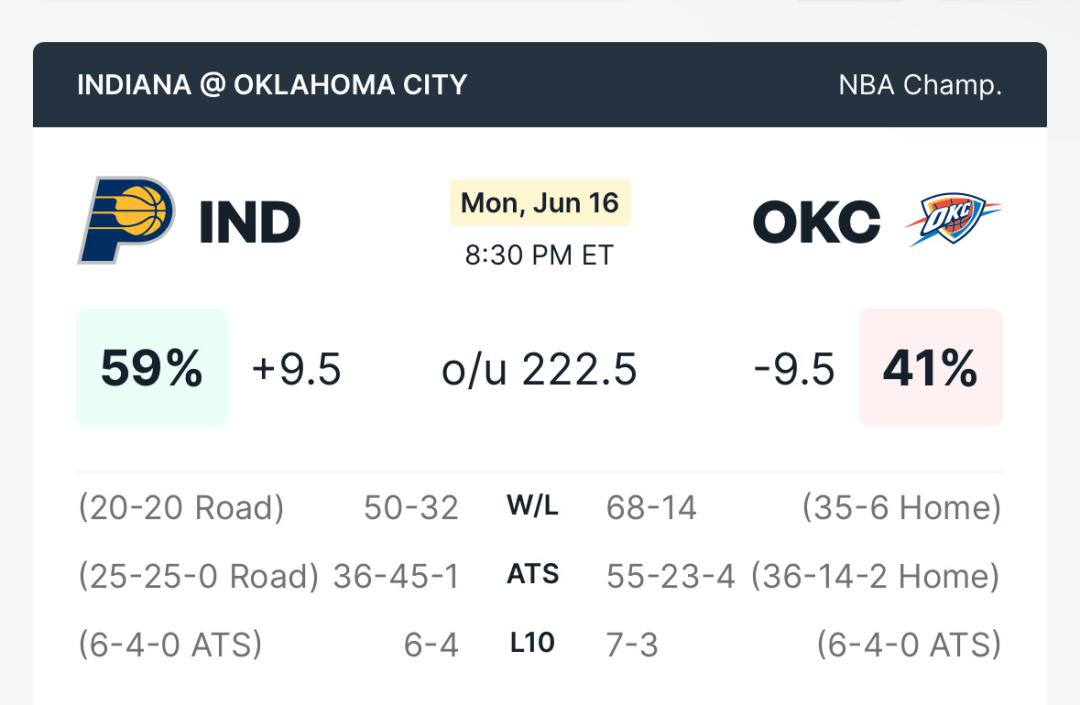Click the 8:30 PM ET game time

tap(539, 255)
